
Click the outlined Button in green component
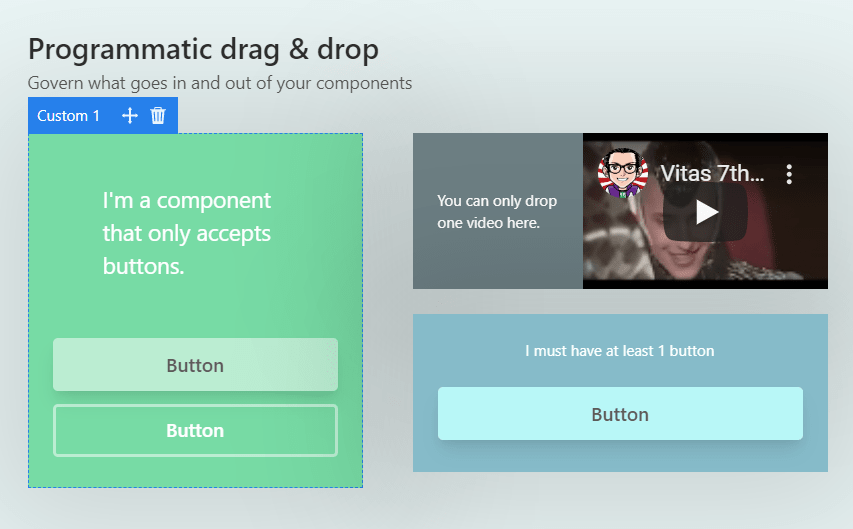[195, 430]
